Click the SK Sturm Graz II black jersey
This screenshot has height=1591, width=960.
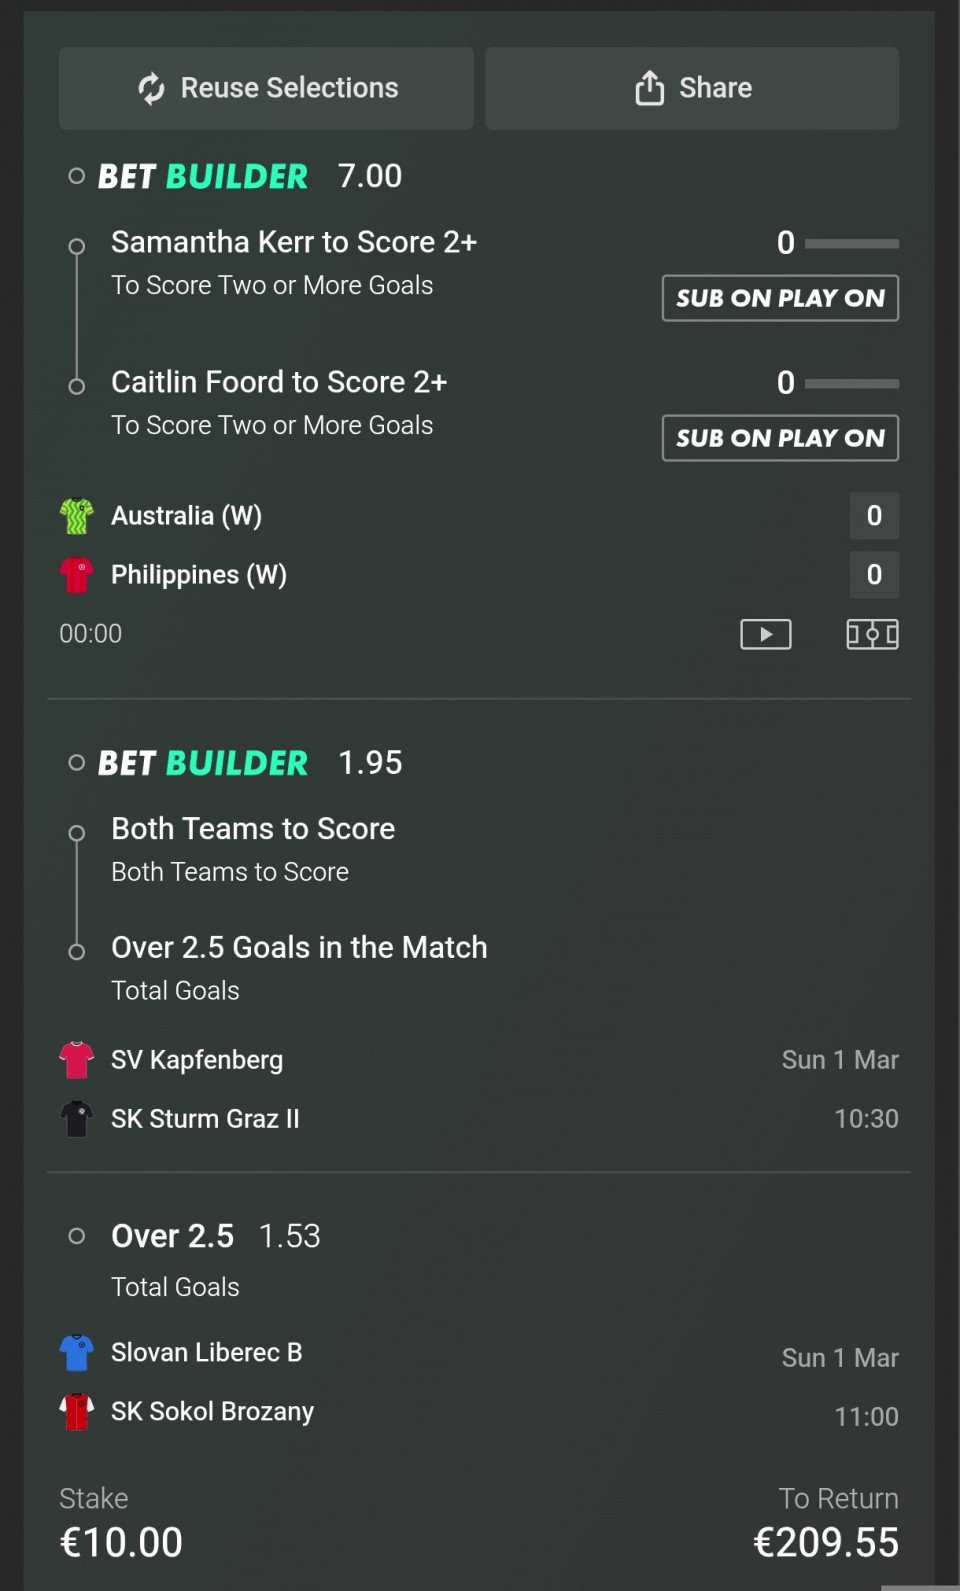click(76, 1119)
